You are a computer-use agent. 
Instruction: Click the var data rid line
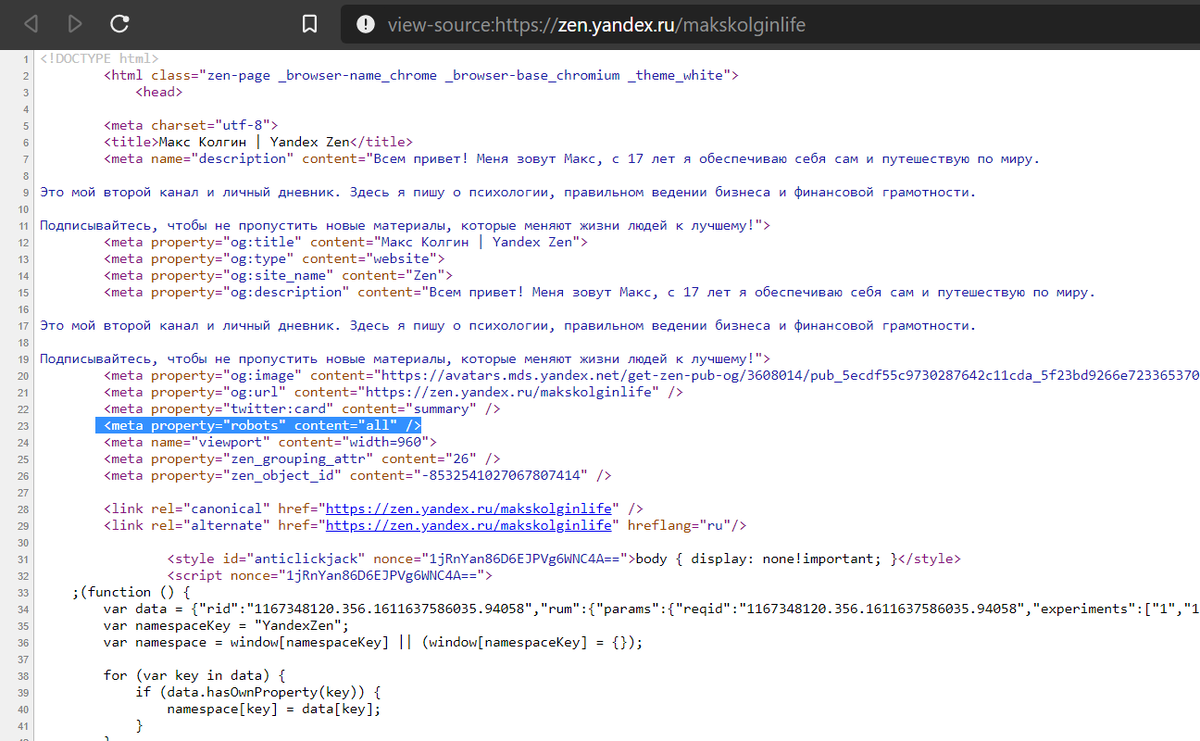pos(651,609)
